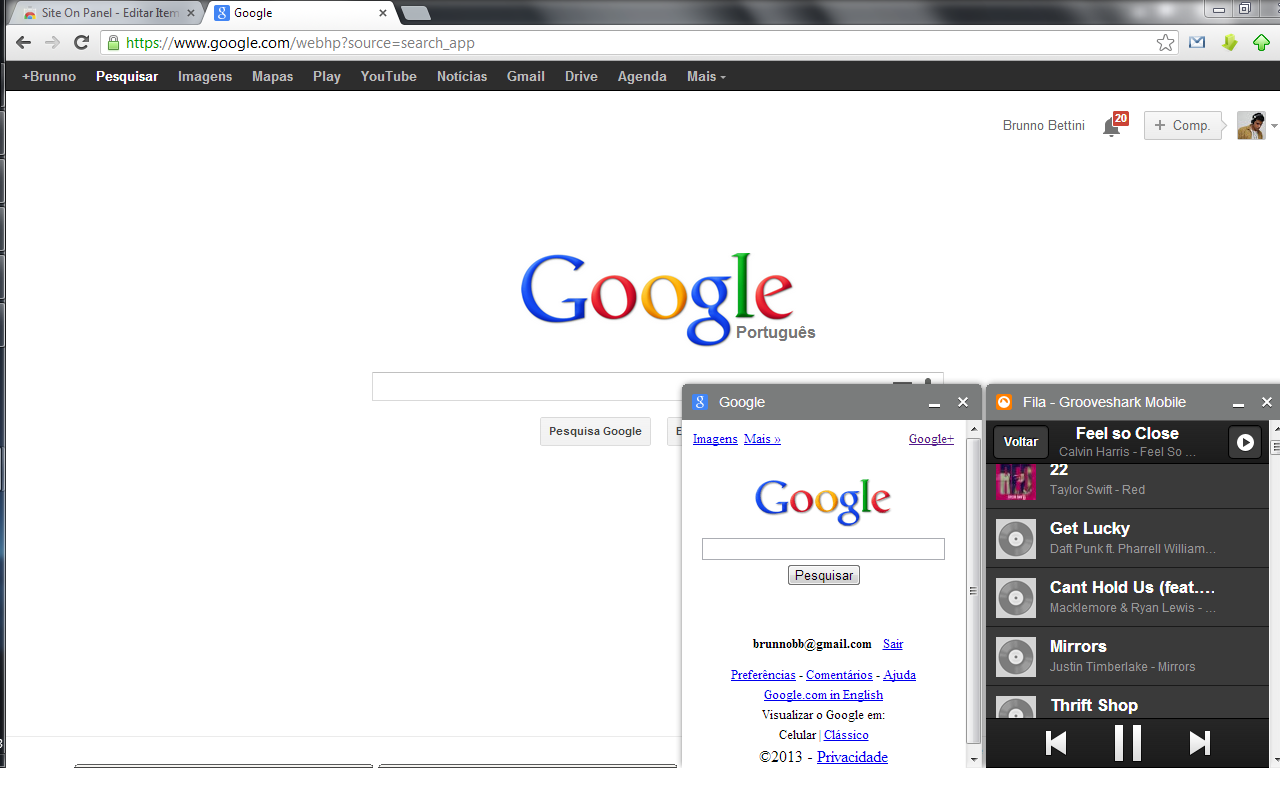
Task: Close the Google browser tab
Action: click(x=383, y=13)
